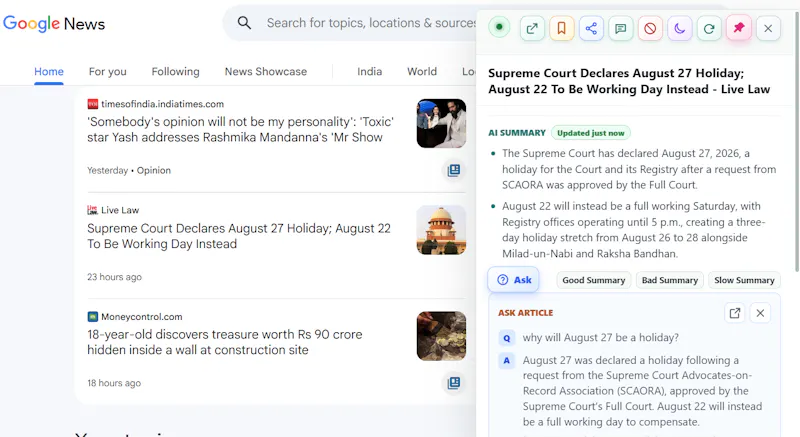Image resolution: width=800 pixels, height=437 pixels.
Task: Switch to the For you tab
Action: (x=108, y=71)
